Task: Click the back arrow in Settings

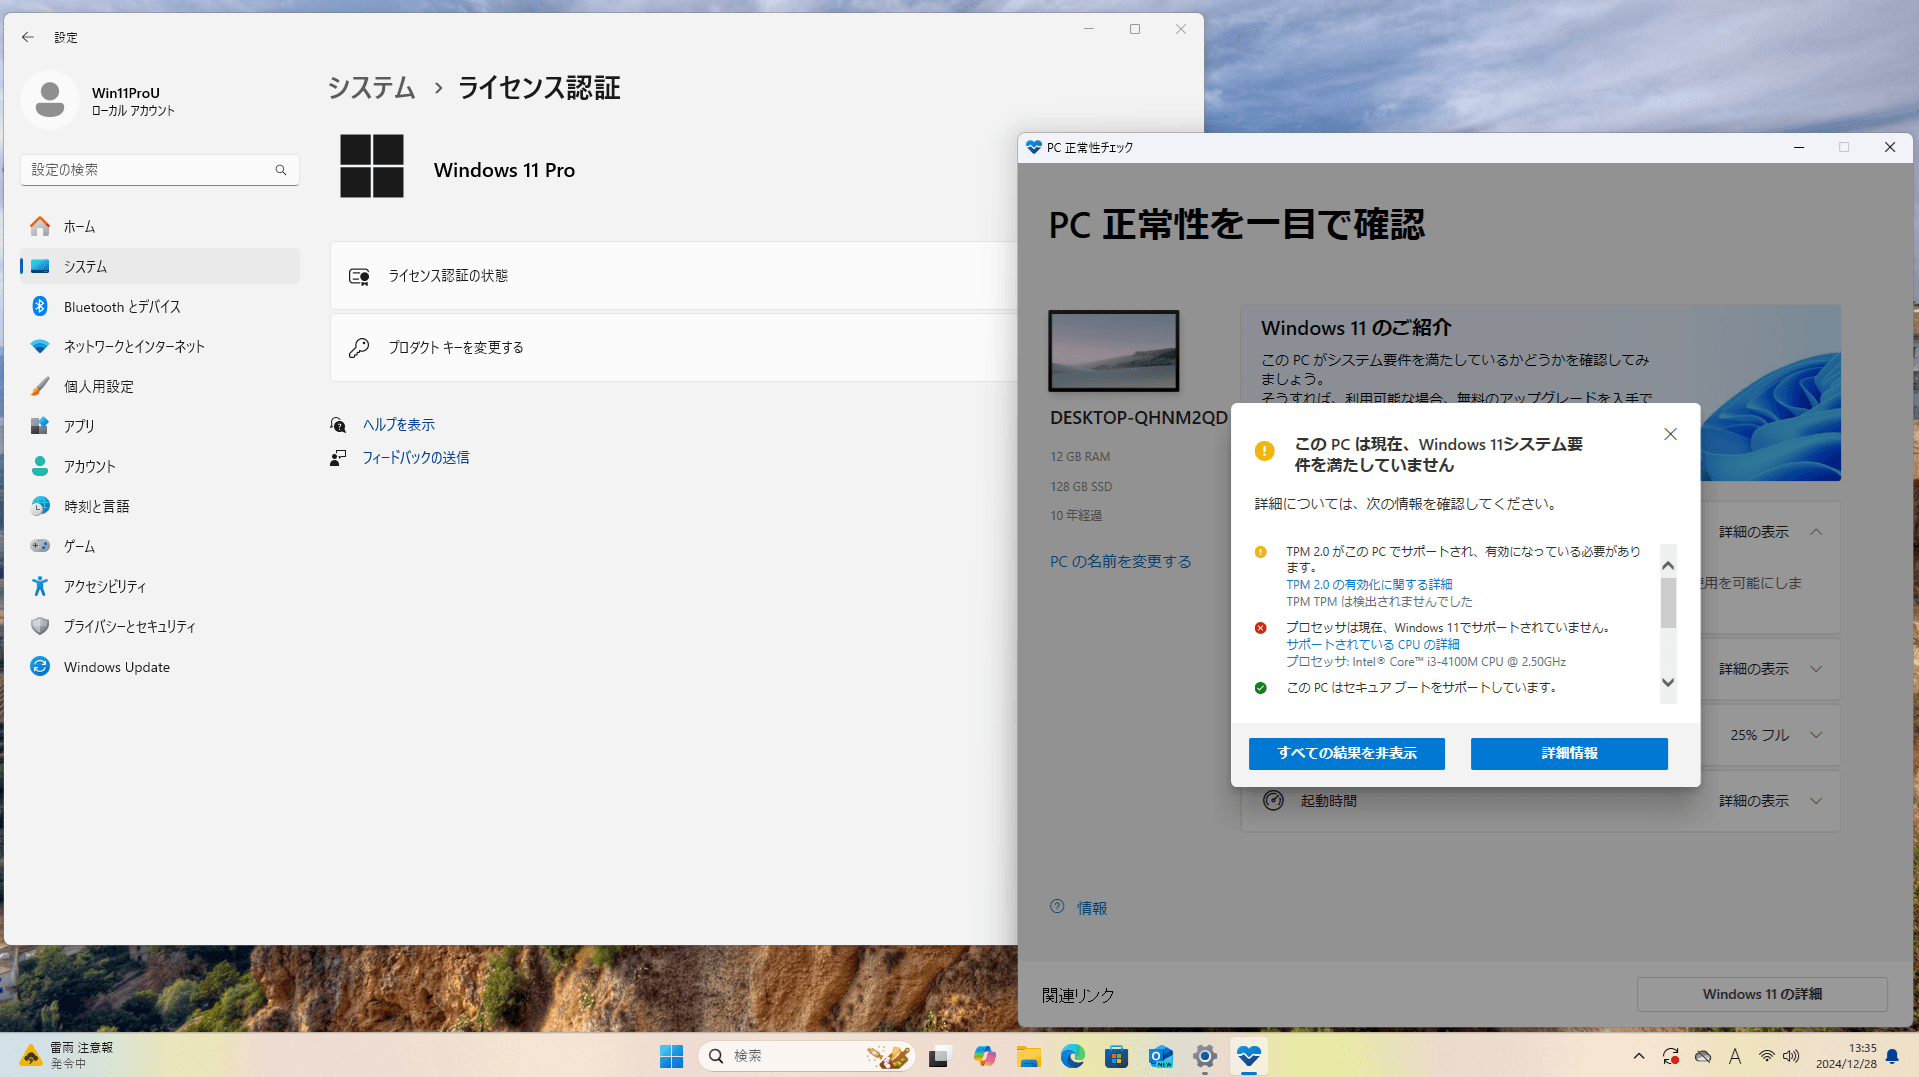Action: click(x=27, y=37)
